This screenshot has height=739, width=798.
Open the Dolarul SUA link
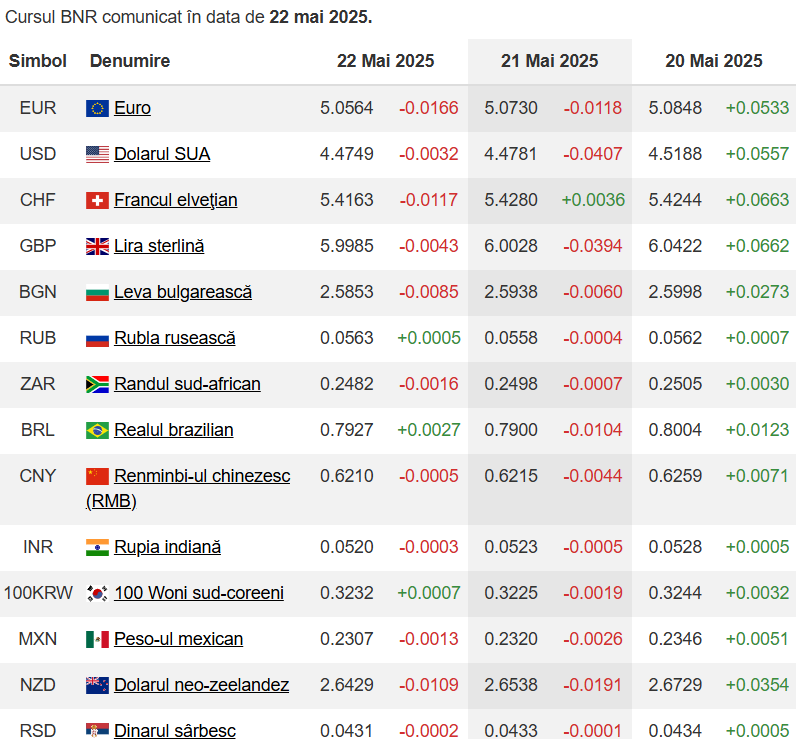(162, 154)
